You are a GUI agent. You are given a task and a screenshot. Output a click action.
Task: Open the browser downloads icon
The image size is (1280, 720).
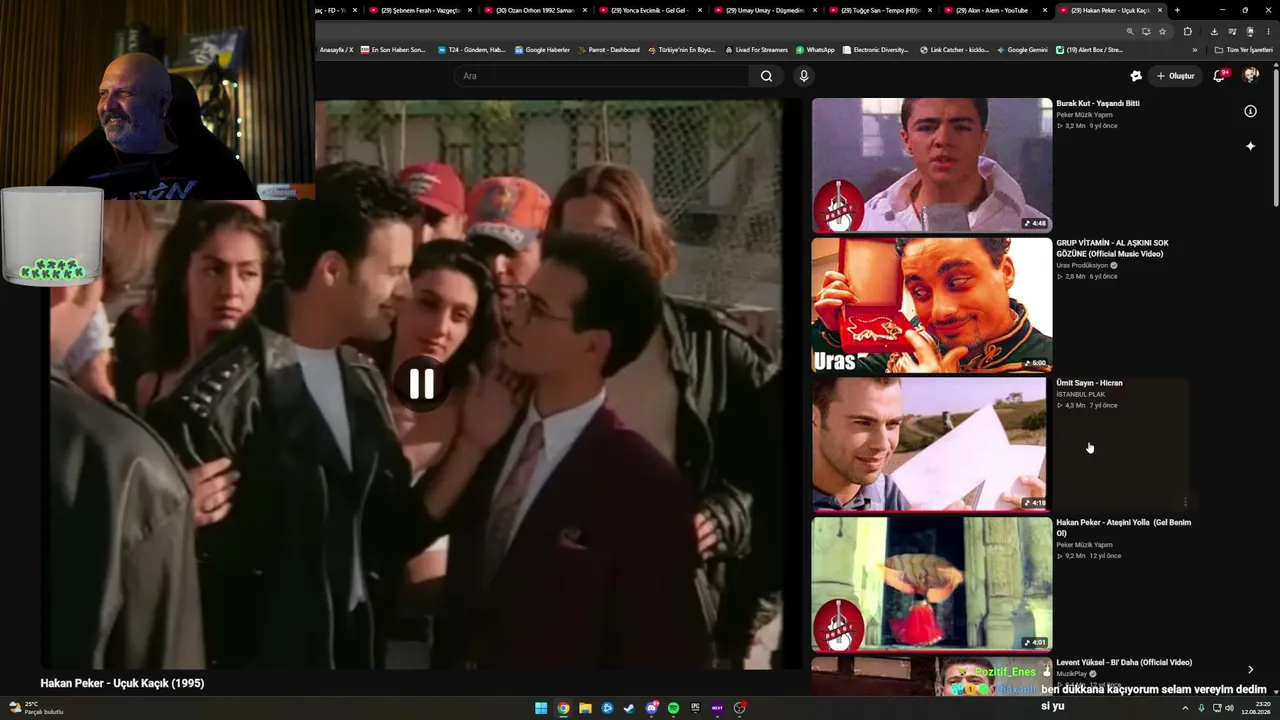(1214, 31)
